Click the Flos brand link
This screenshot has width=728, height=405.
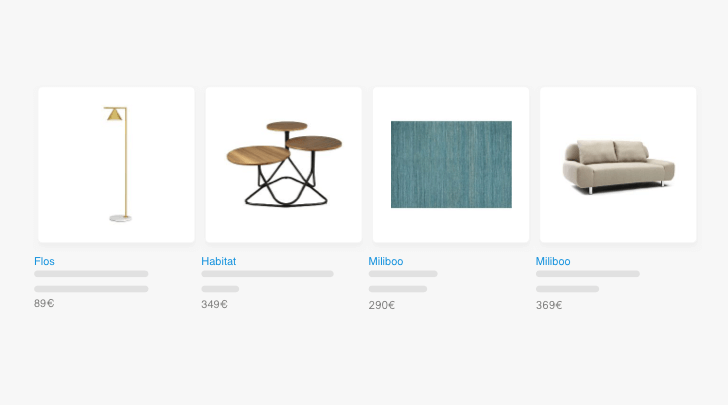(x=44, y=261)
